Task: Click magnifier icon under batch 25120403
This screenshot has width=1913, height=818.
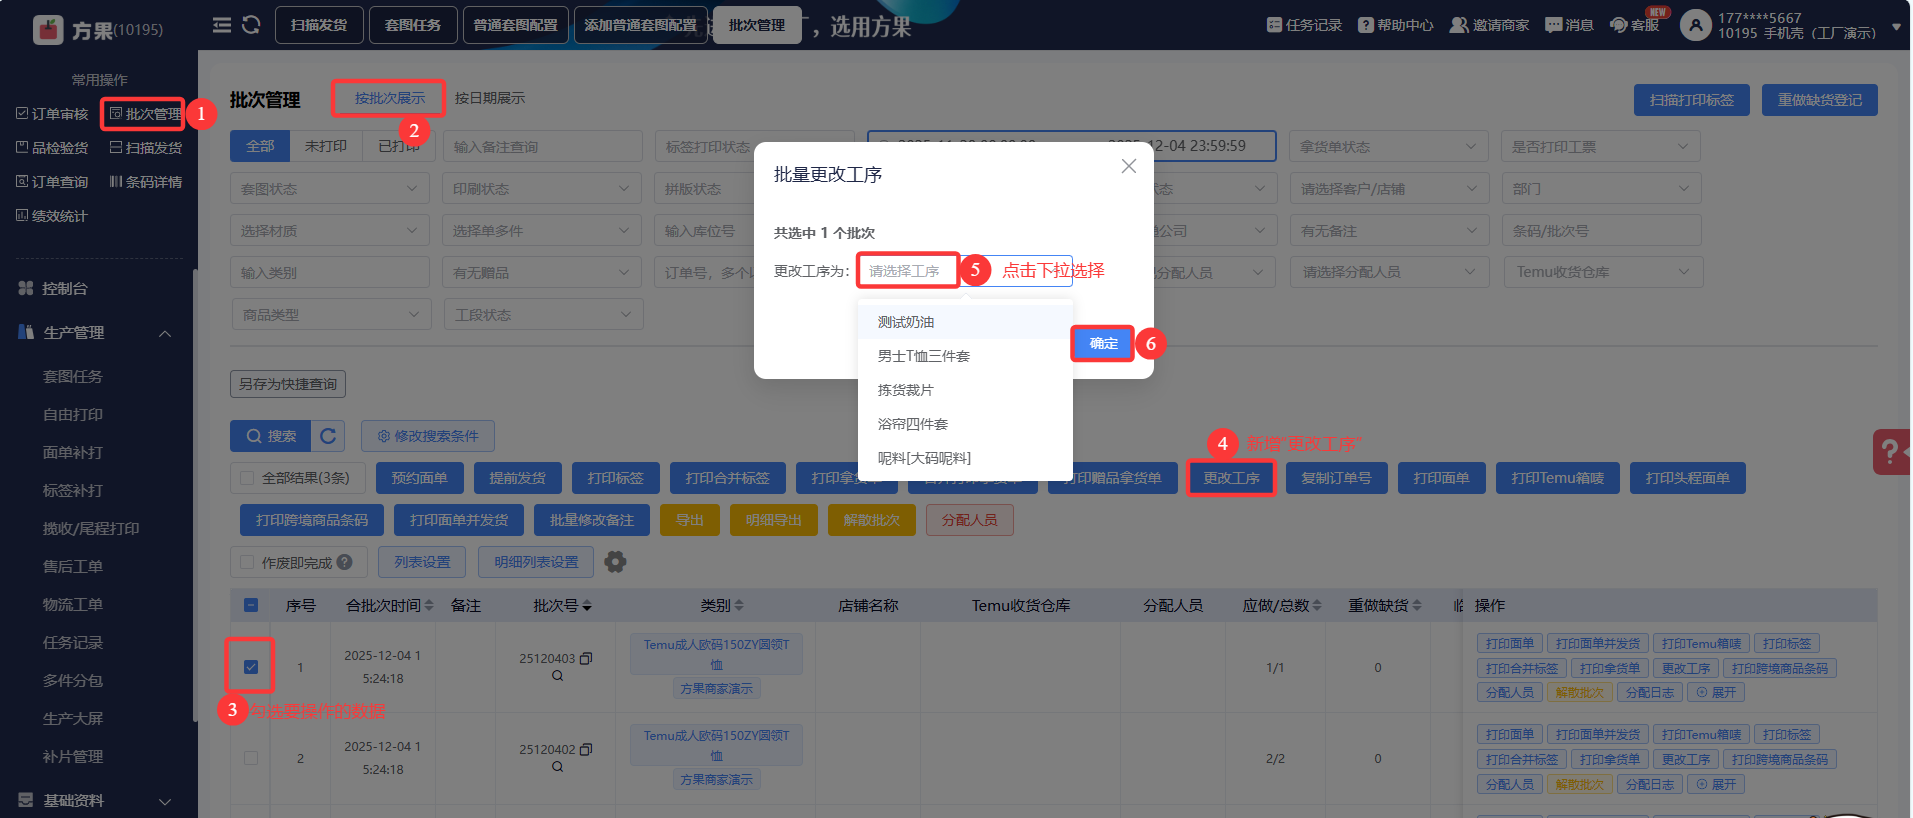Action: [557, 676]
